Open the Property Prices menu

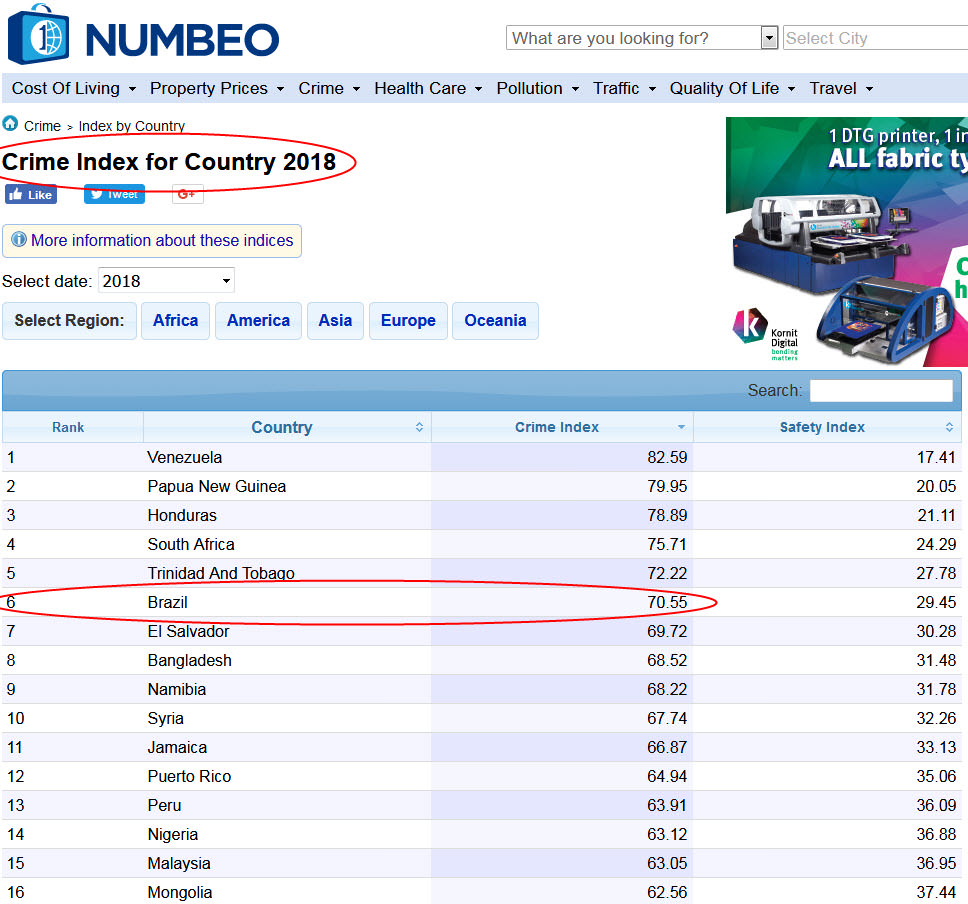(217, 88)
